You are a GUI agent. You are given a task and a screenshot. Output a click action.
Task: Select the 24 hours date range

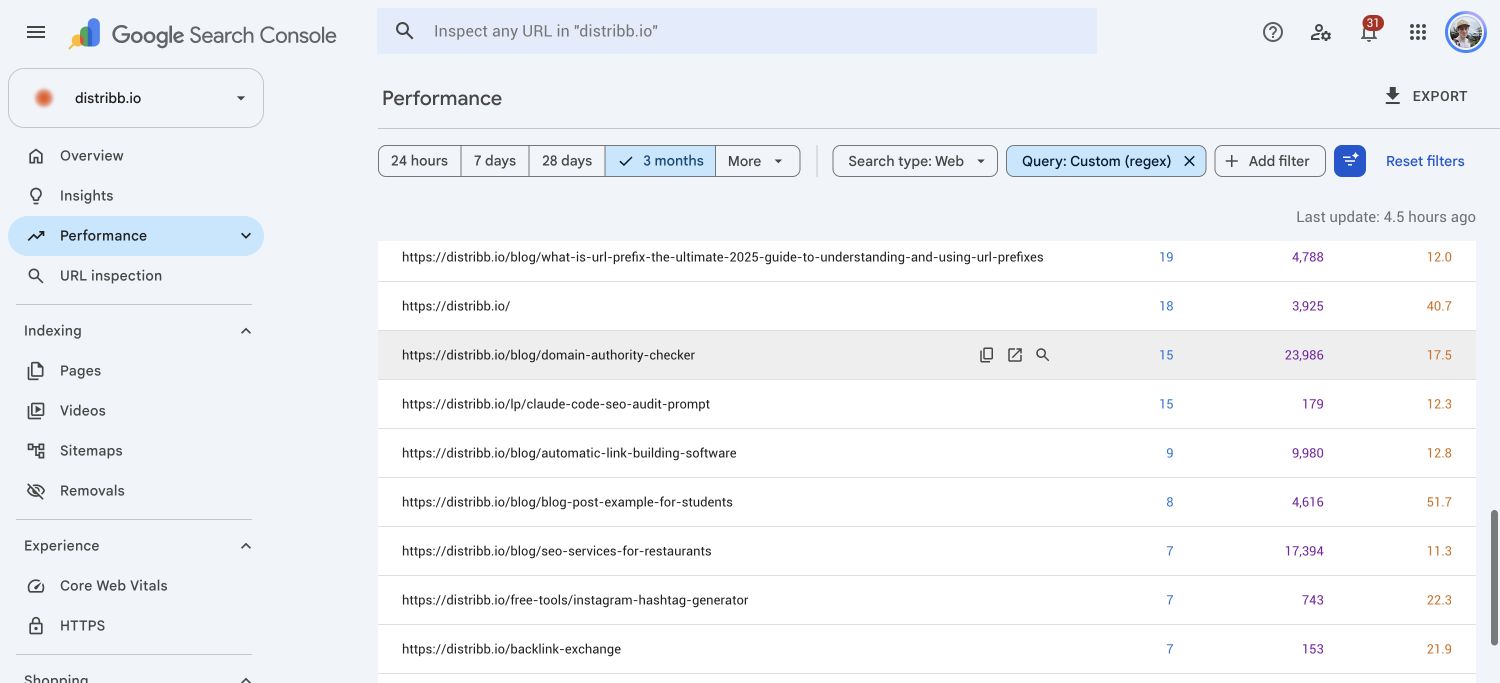(419, 161)
